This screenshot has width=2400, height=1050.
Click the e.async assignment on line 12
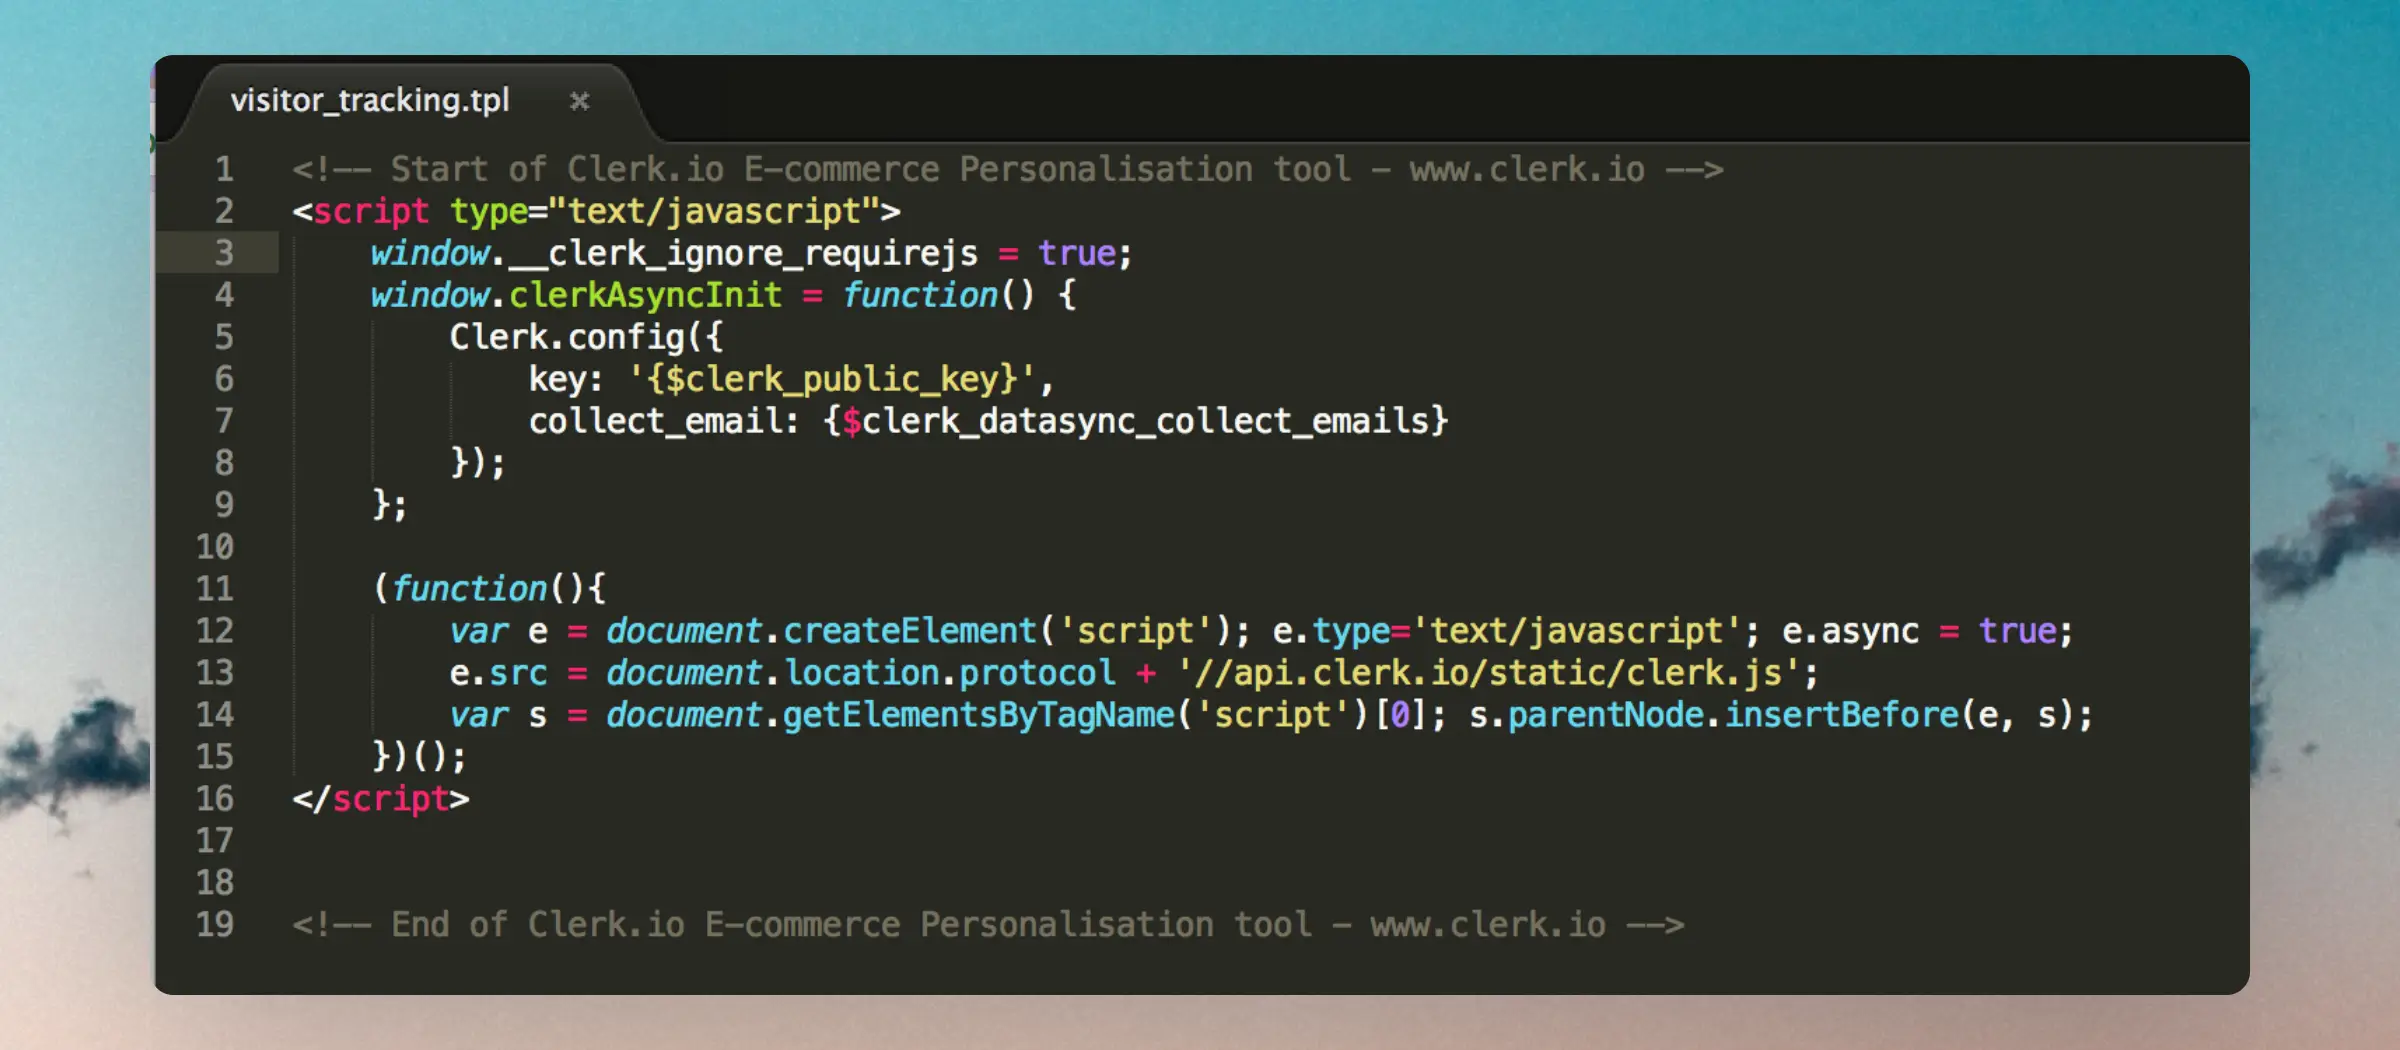1850,632
